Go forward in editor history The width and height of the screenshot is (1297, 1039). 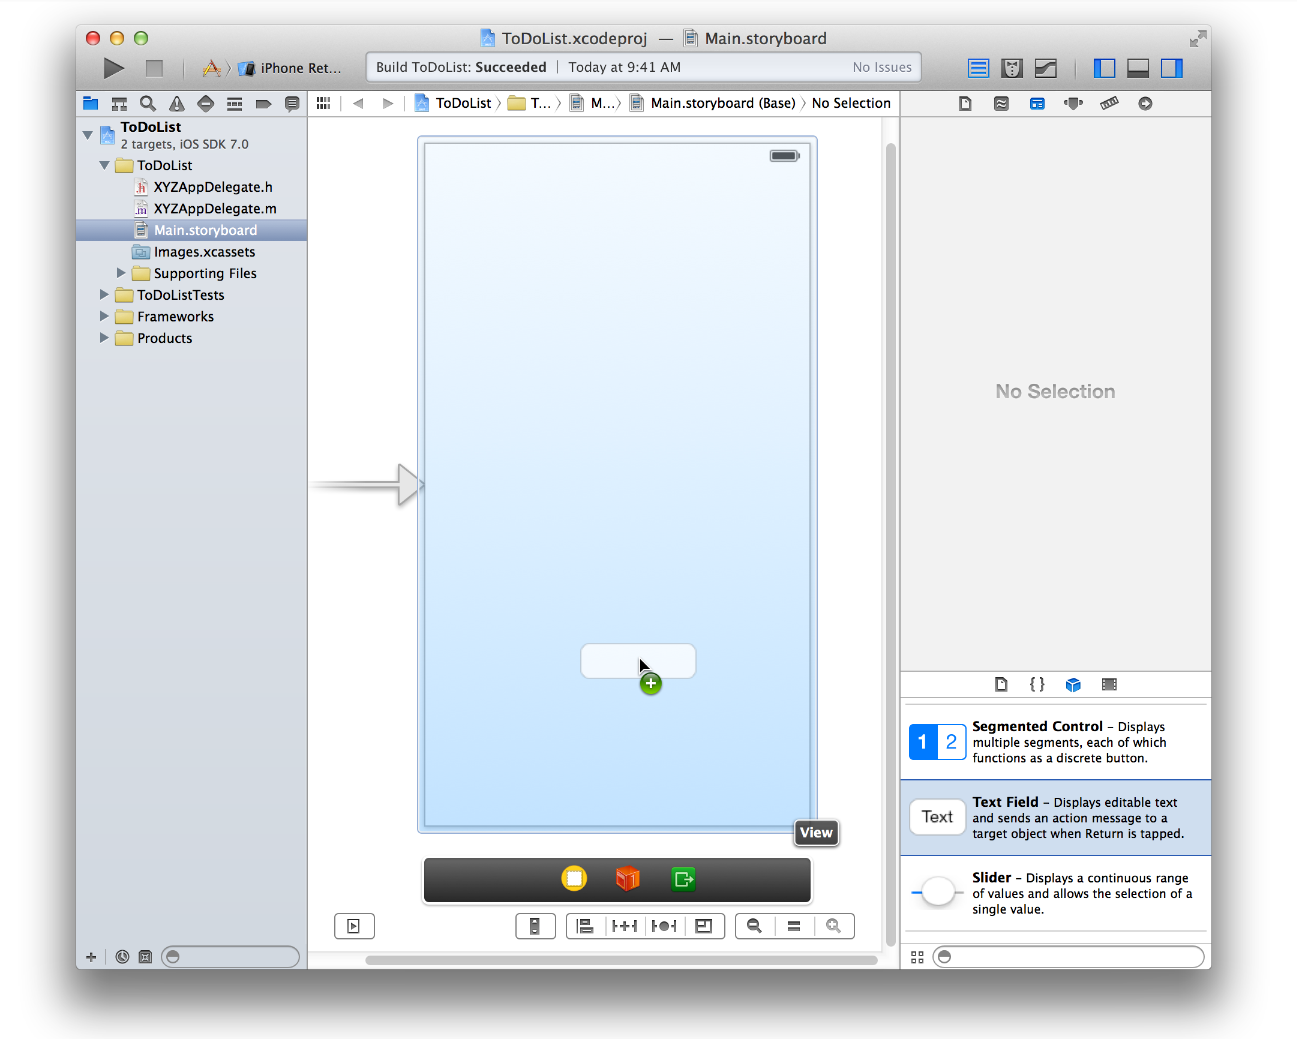388,103
